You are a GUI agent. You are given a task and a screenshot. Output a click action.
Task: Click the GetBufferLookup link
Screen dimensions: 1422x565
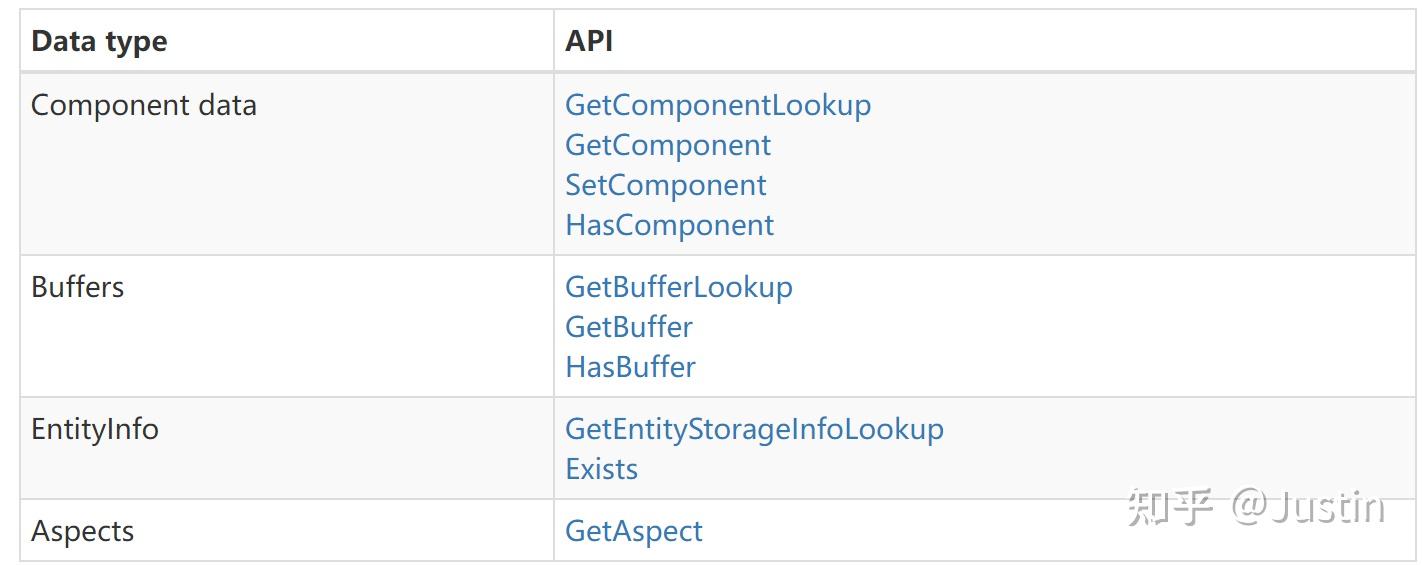(x=678, y=287)
